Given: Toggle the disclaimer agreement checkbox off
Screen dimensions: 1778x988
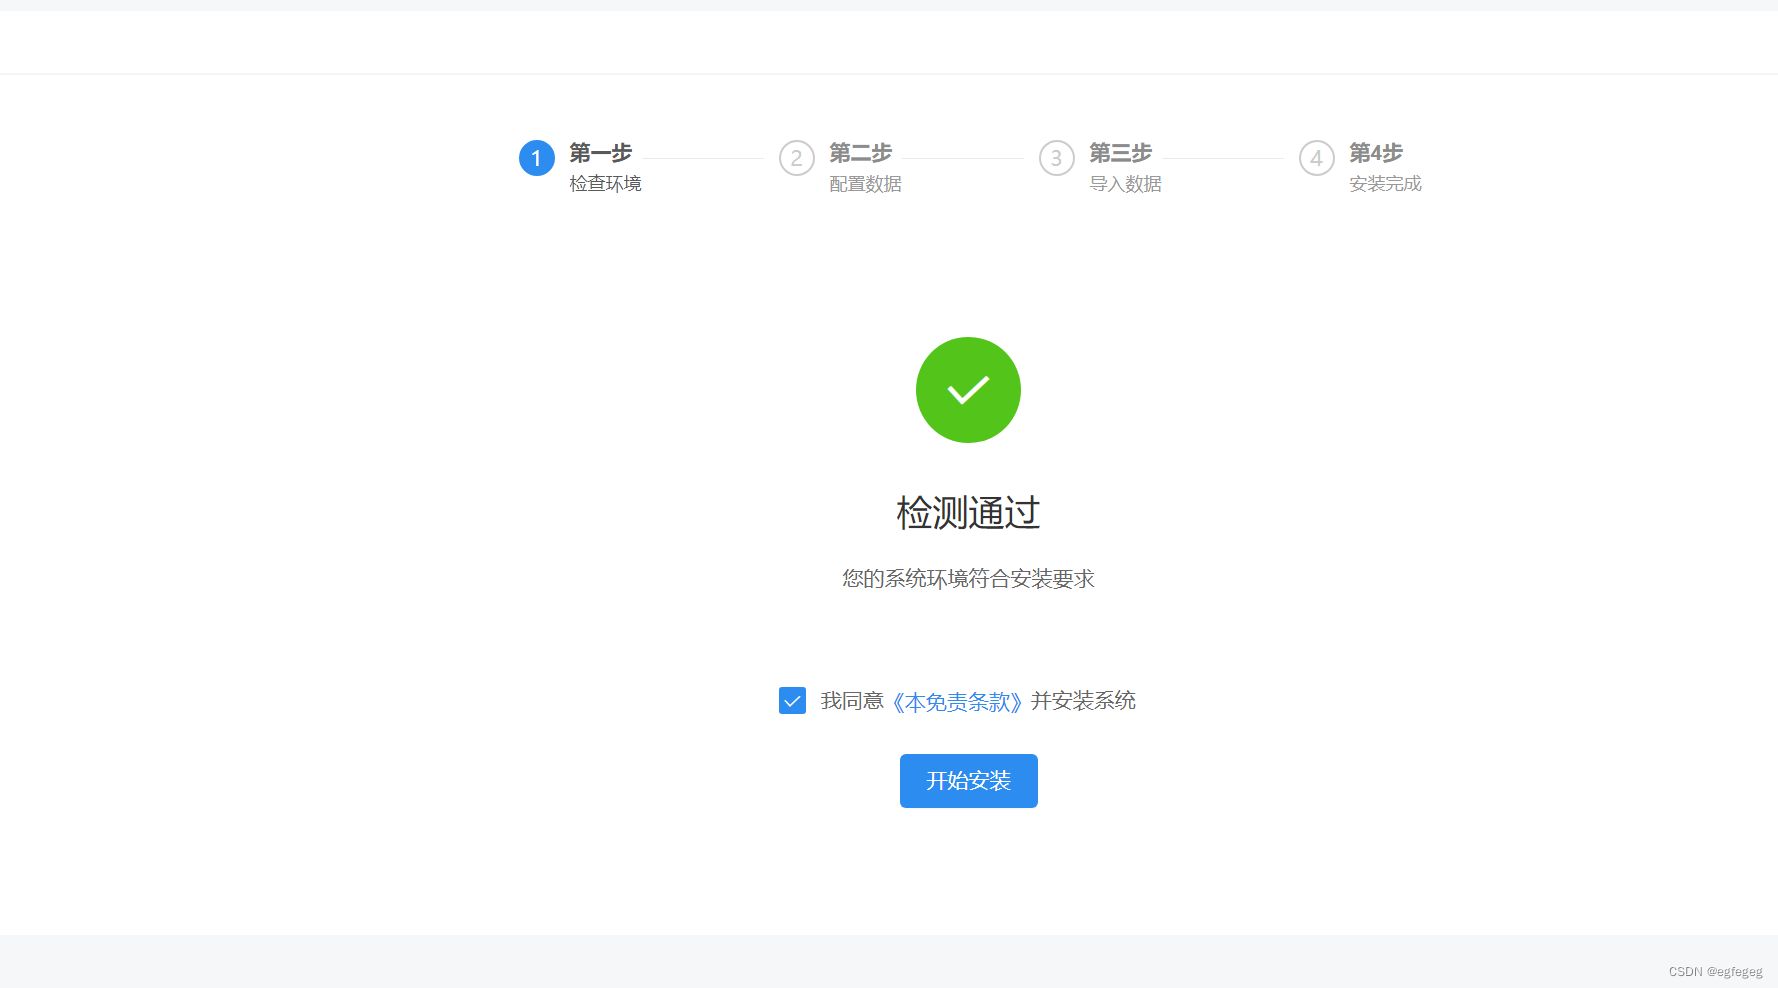Looking at the screenshot, I should 792,701.
